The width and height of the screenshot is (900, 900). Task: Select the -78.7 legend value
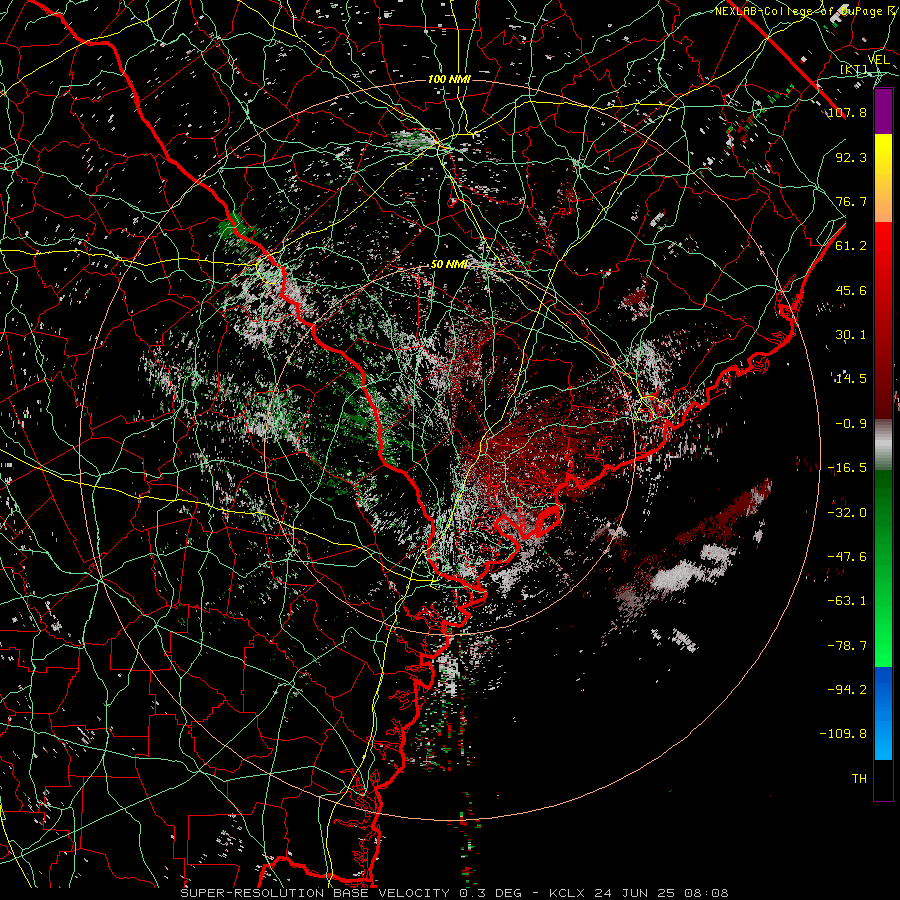coord(847,646)
